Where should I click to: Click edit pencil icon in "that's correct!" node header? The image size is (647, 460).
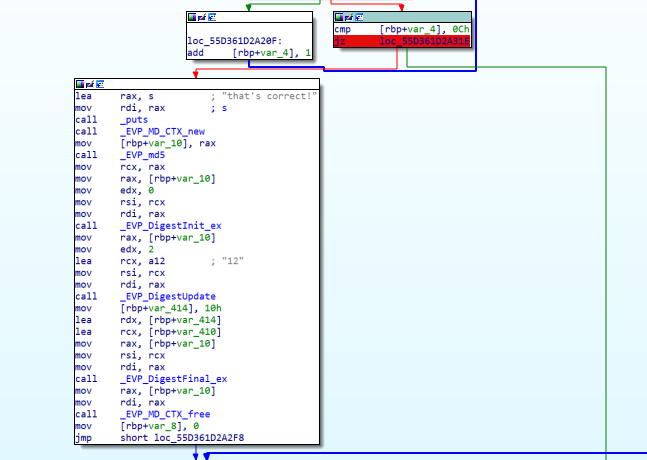click(90, 84)
